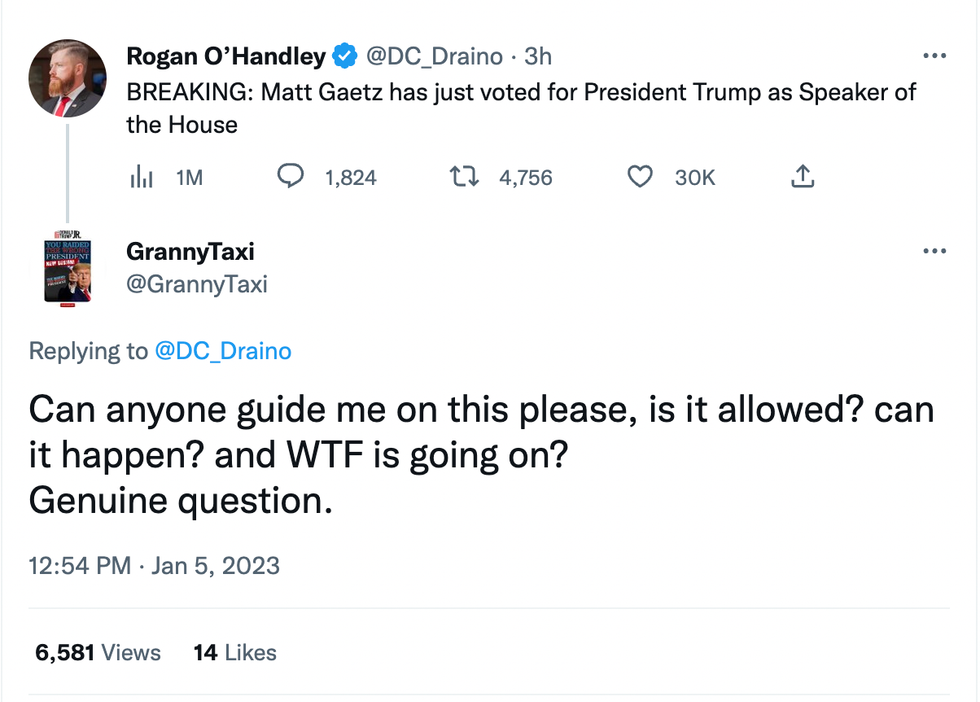This screenshot has width=980, height=702.
Task: Click the 4,756 retweet count
Action: coord(525,178)
